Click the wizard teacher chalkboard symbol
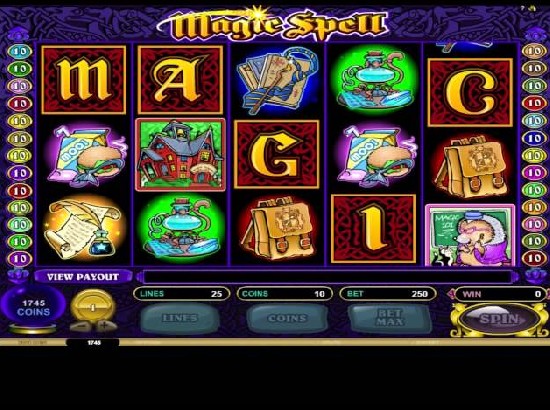Image resolution: width=550 pixels, height=410 pixels. pyautogui.click(x=470, y=235)
